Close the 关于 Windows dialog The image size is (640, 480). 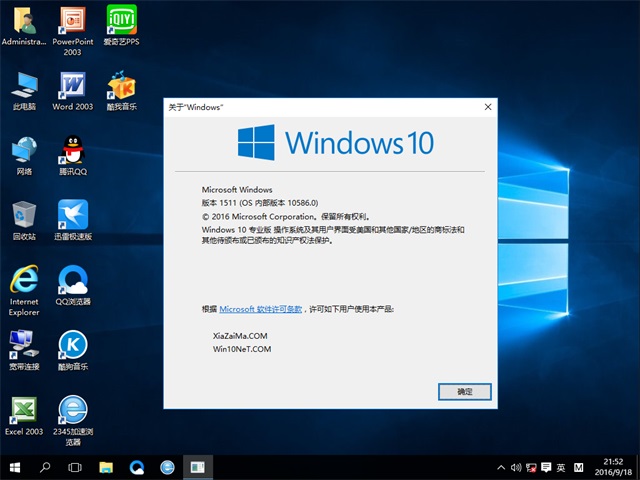coord(487,106)
